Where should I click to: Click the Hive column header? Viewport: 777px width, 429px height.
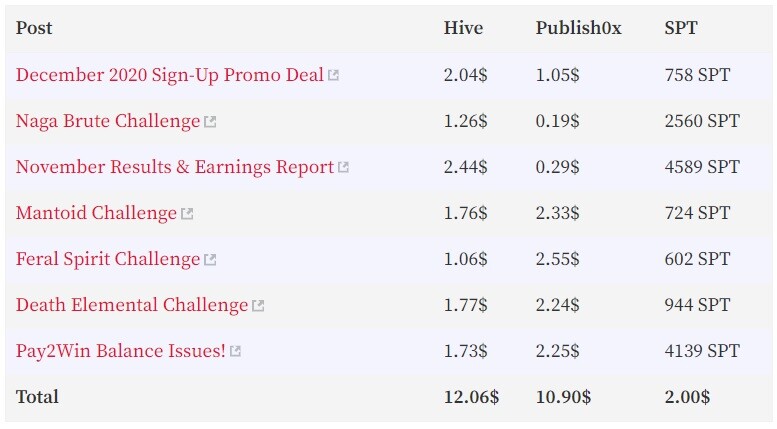point(463,28)
